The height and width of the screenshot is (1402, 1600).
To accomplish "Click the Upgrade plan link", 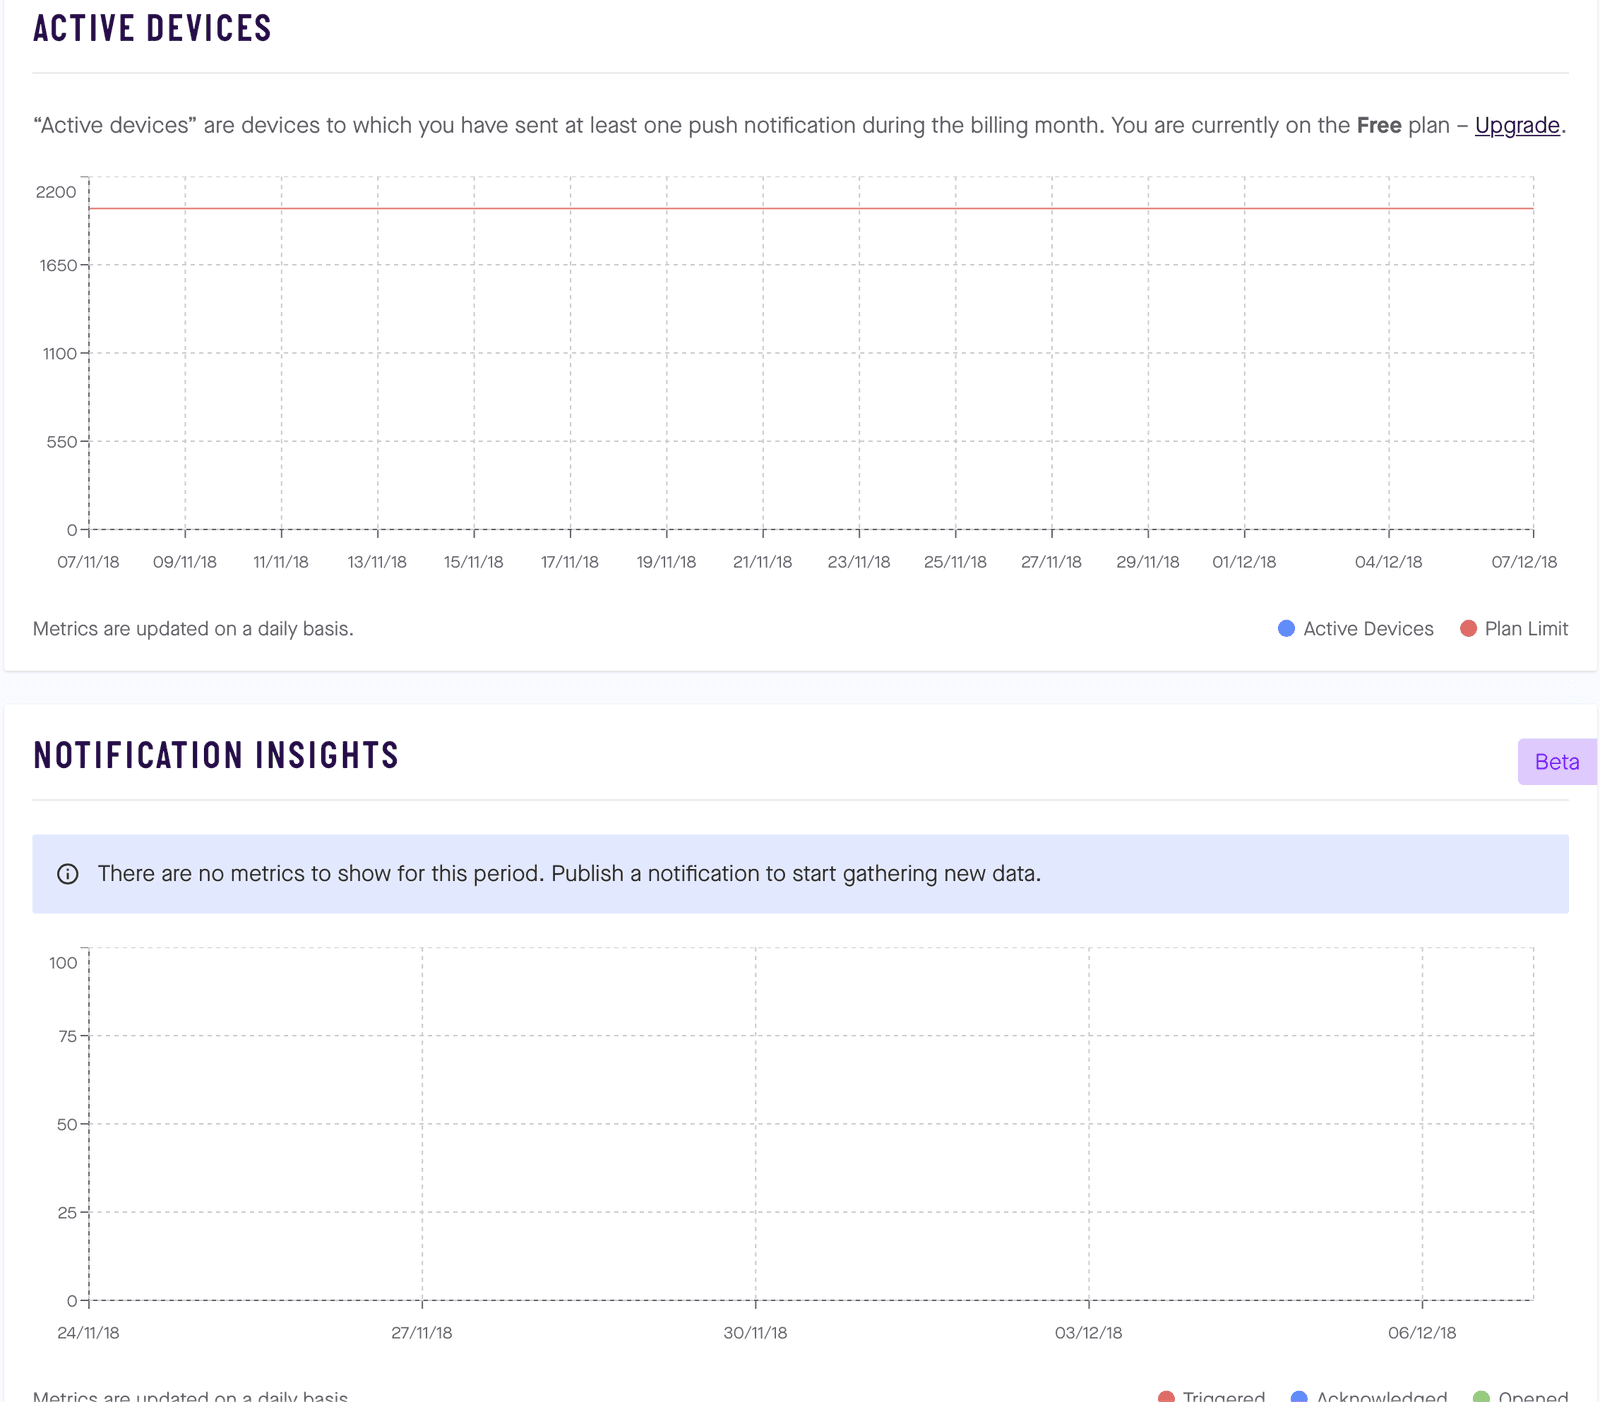I will point(1516,125).
